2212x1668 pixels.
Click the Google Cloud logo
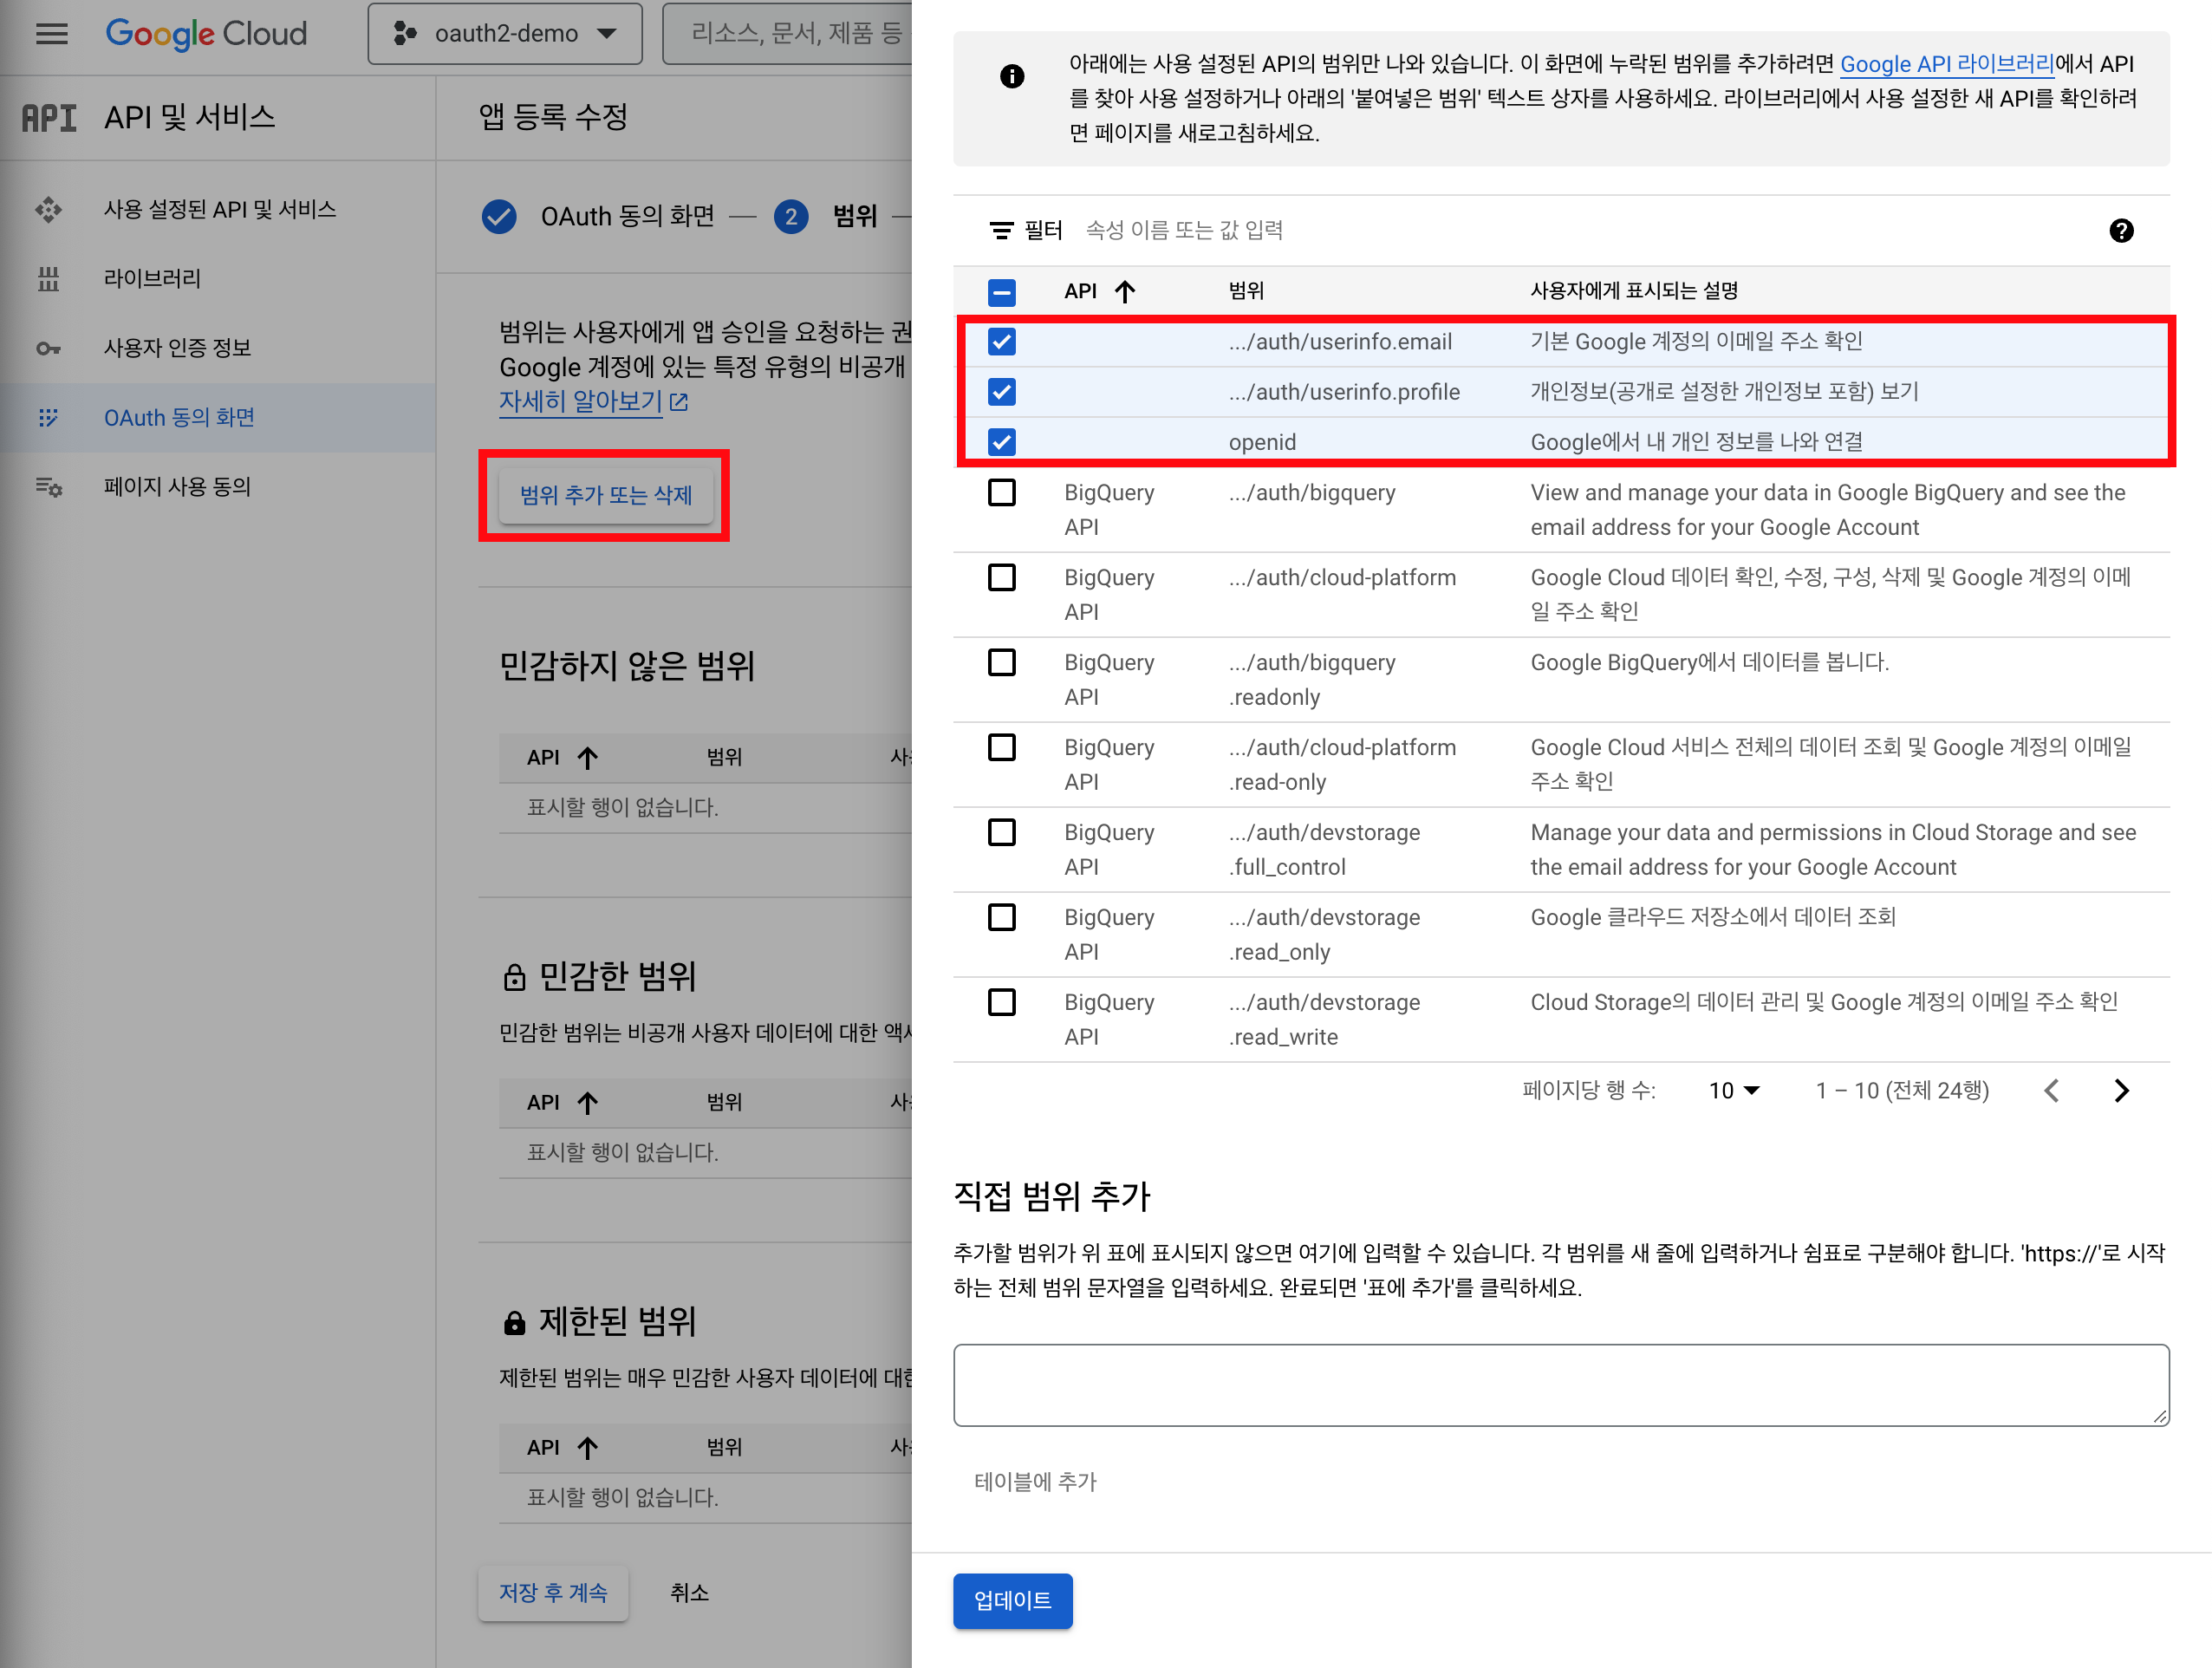tap(206, 34)
